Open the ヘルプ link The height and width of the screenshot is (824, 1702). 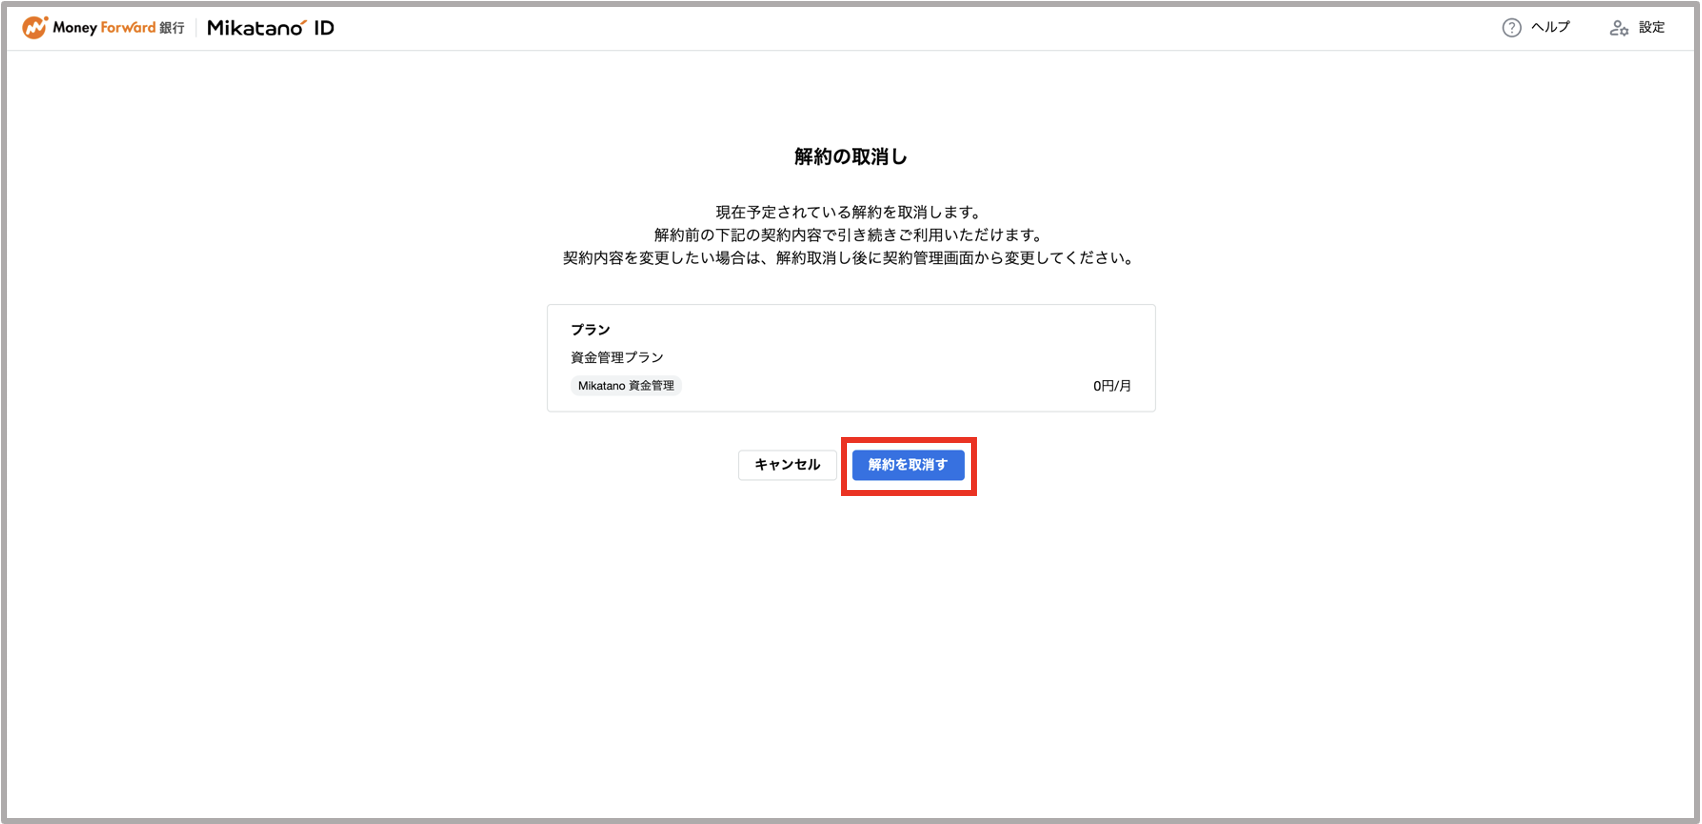click(x=1550, y=27)
